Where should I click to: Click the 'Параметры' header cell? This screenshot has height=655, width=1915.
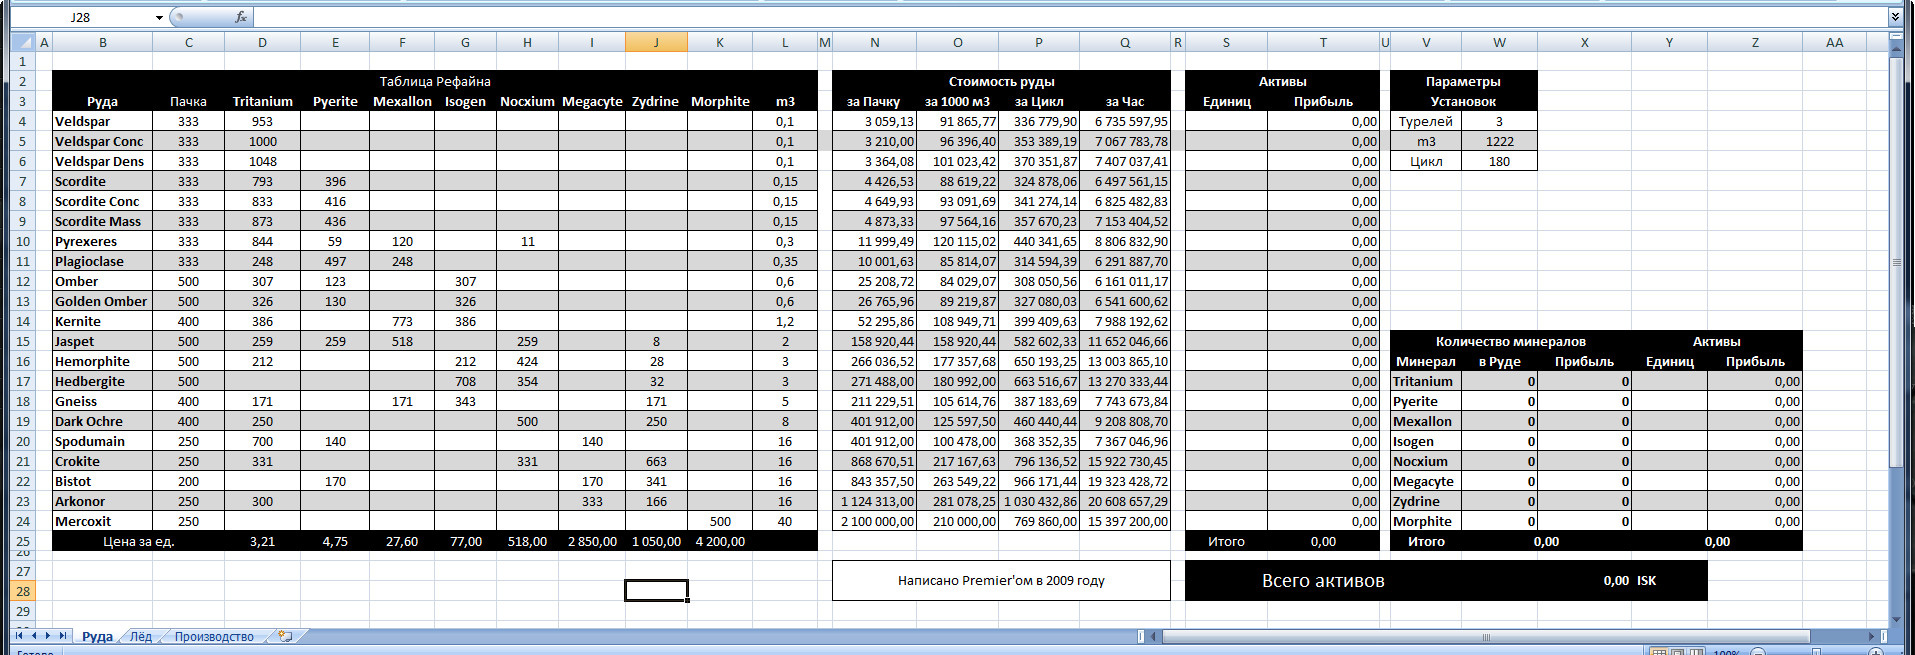point(1463,81)
